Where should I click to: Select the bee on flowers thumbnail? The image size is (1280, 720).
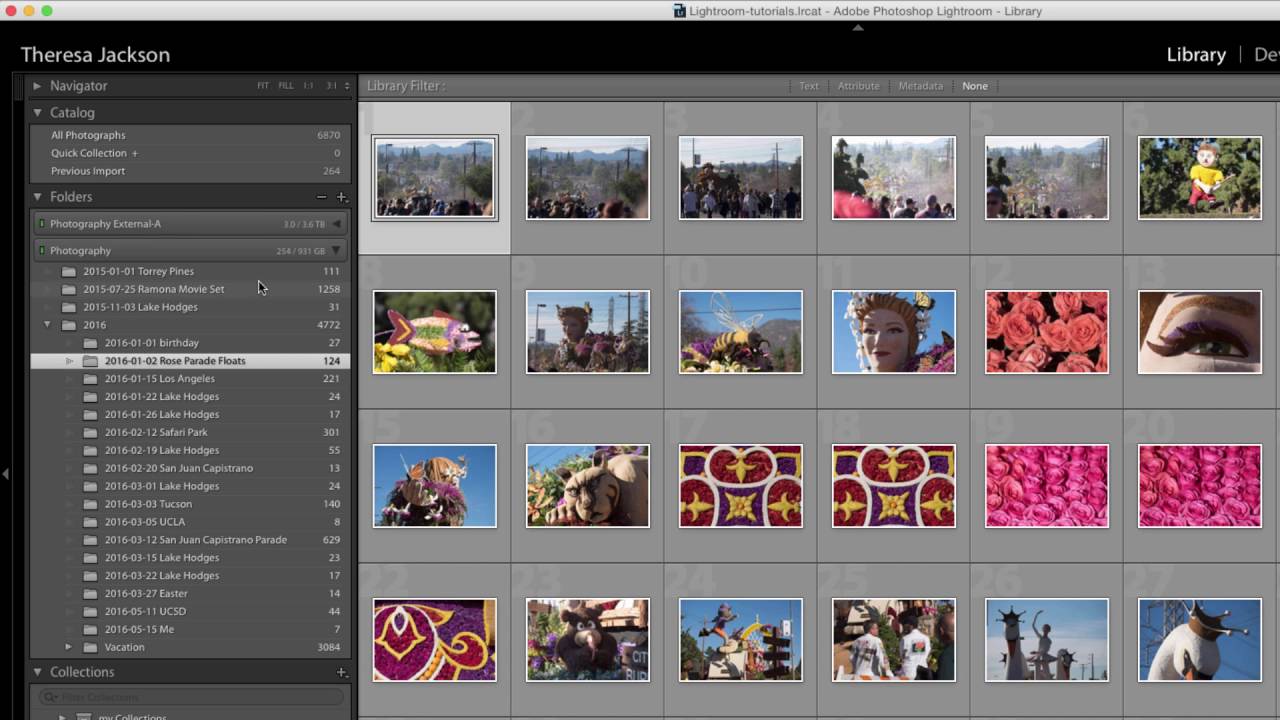[x=741, y=332]
